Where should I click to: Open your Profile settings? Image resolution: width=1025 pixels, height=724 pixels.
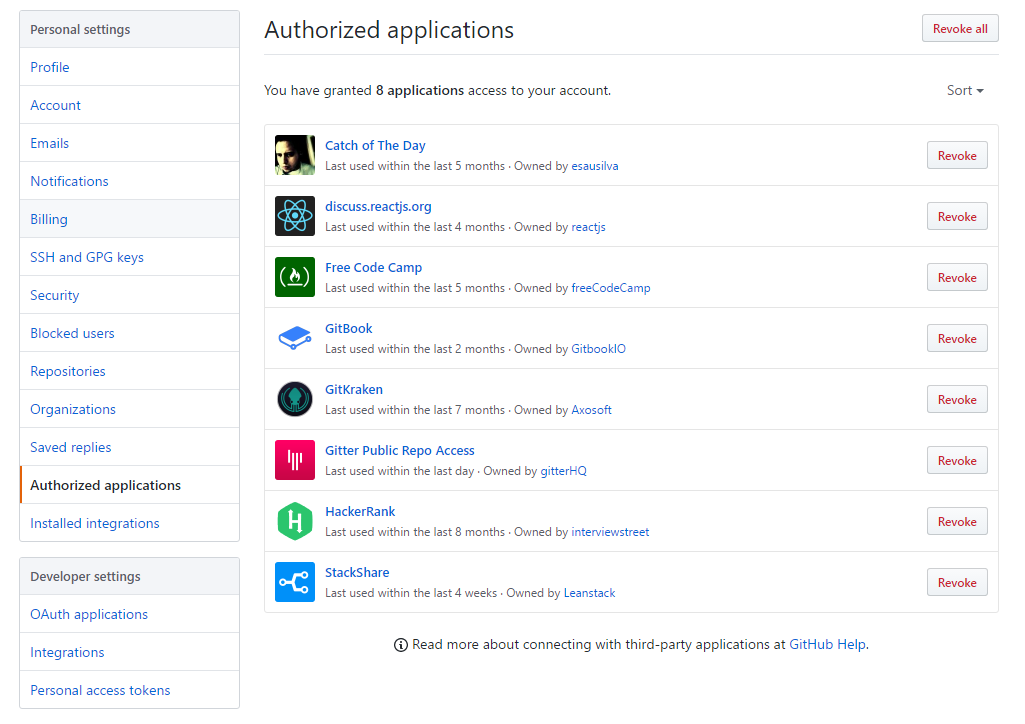[49, 67]
